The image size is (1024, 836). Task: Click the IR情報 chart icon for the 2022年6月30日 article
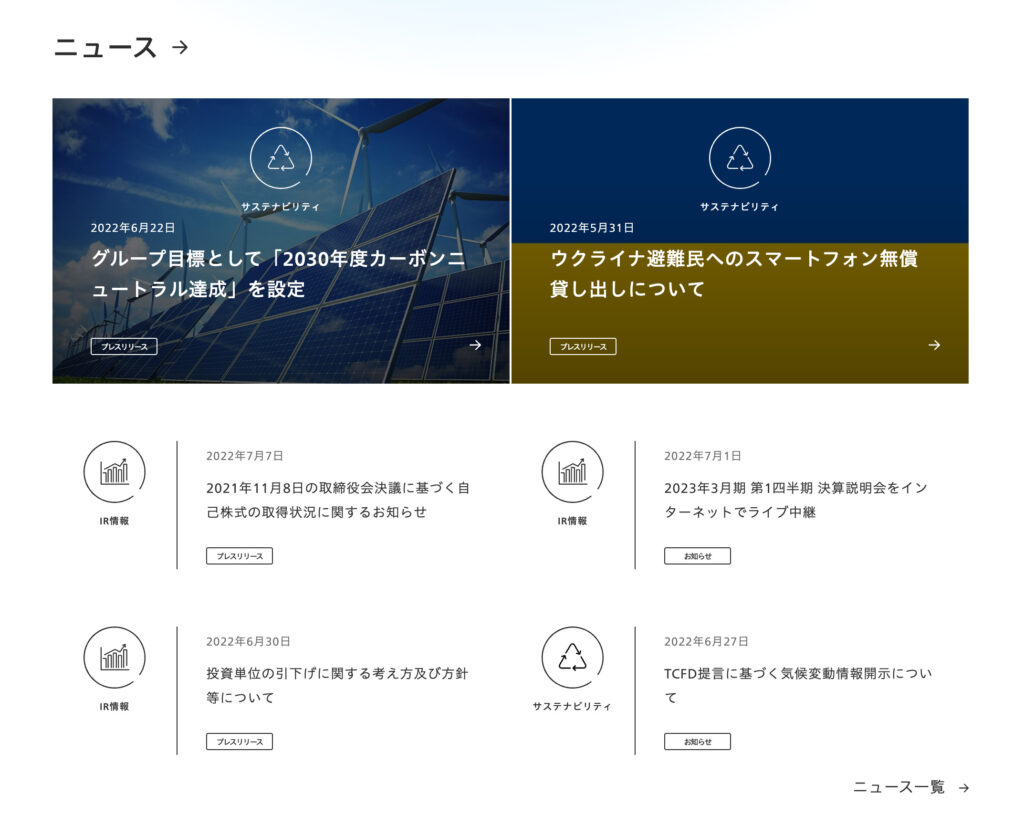114,658
